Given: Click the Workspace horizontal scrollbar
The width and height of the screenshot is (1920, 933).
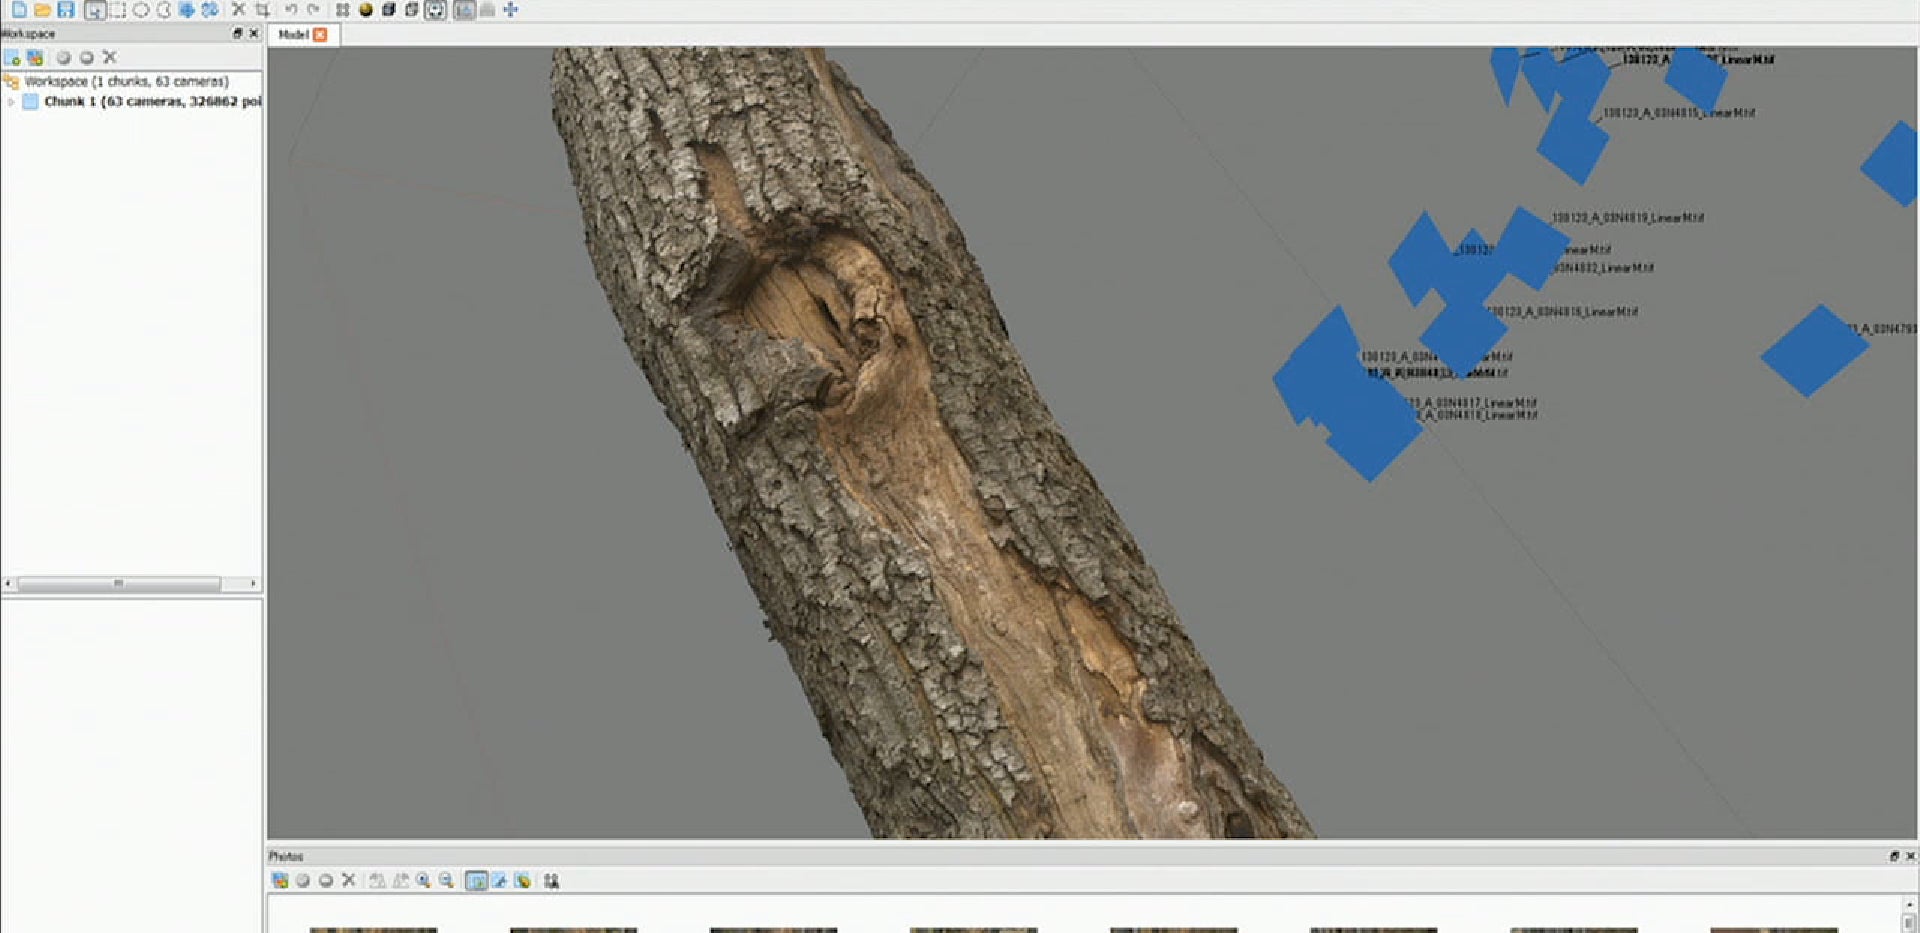Looking at the screenshot, I should (118, 583).
